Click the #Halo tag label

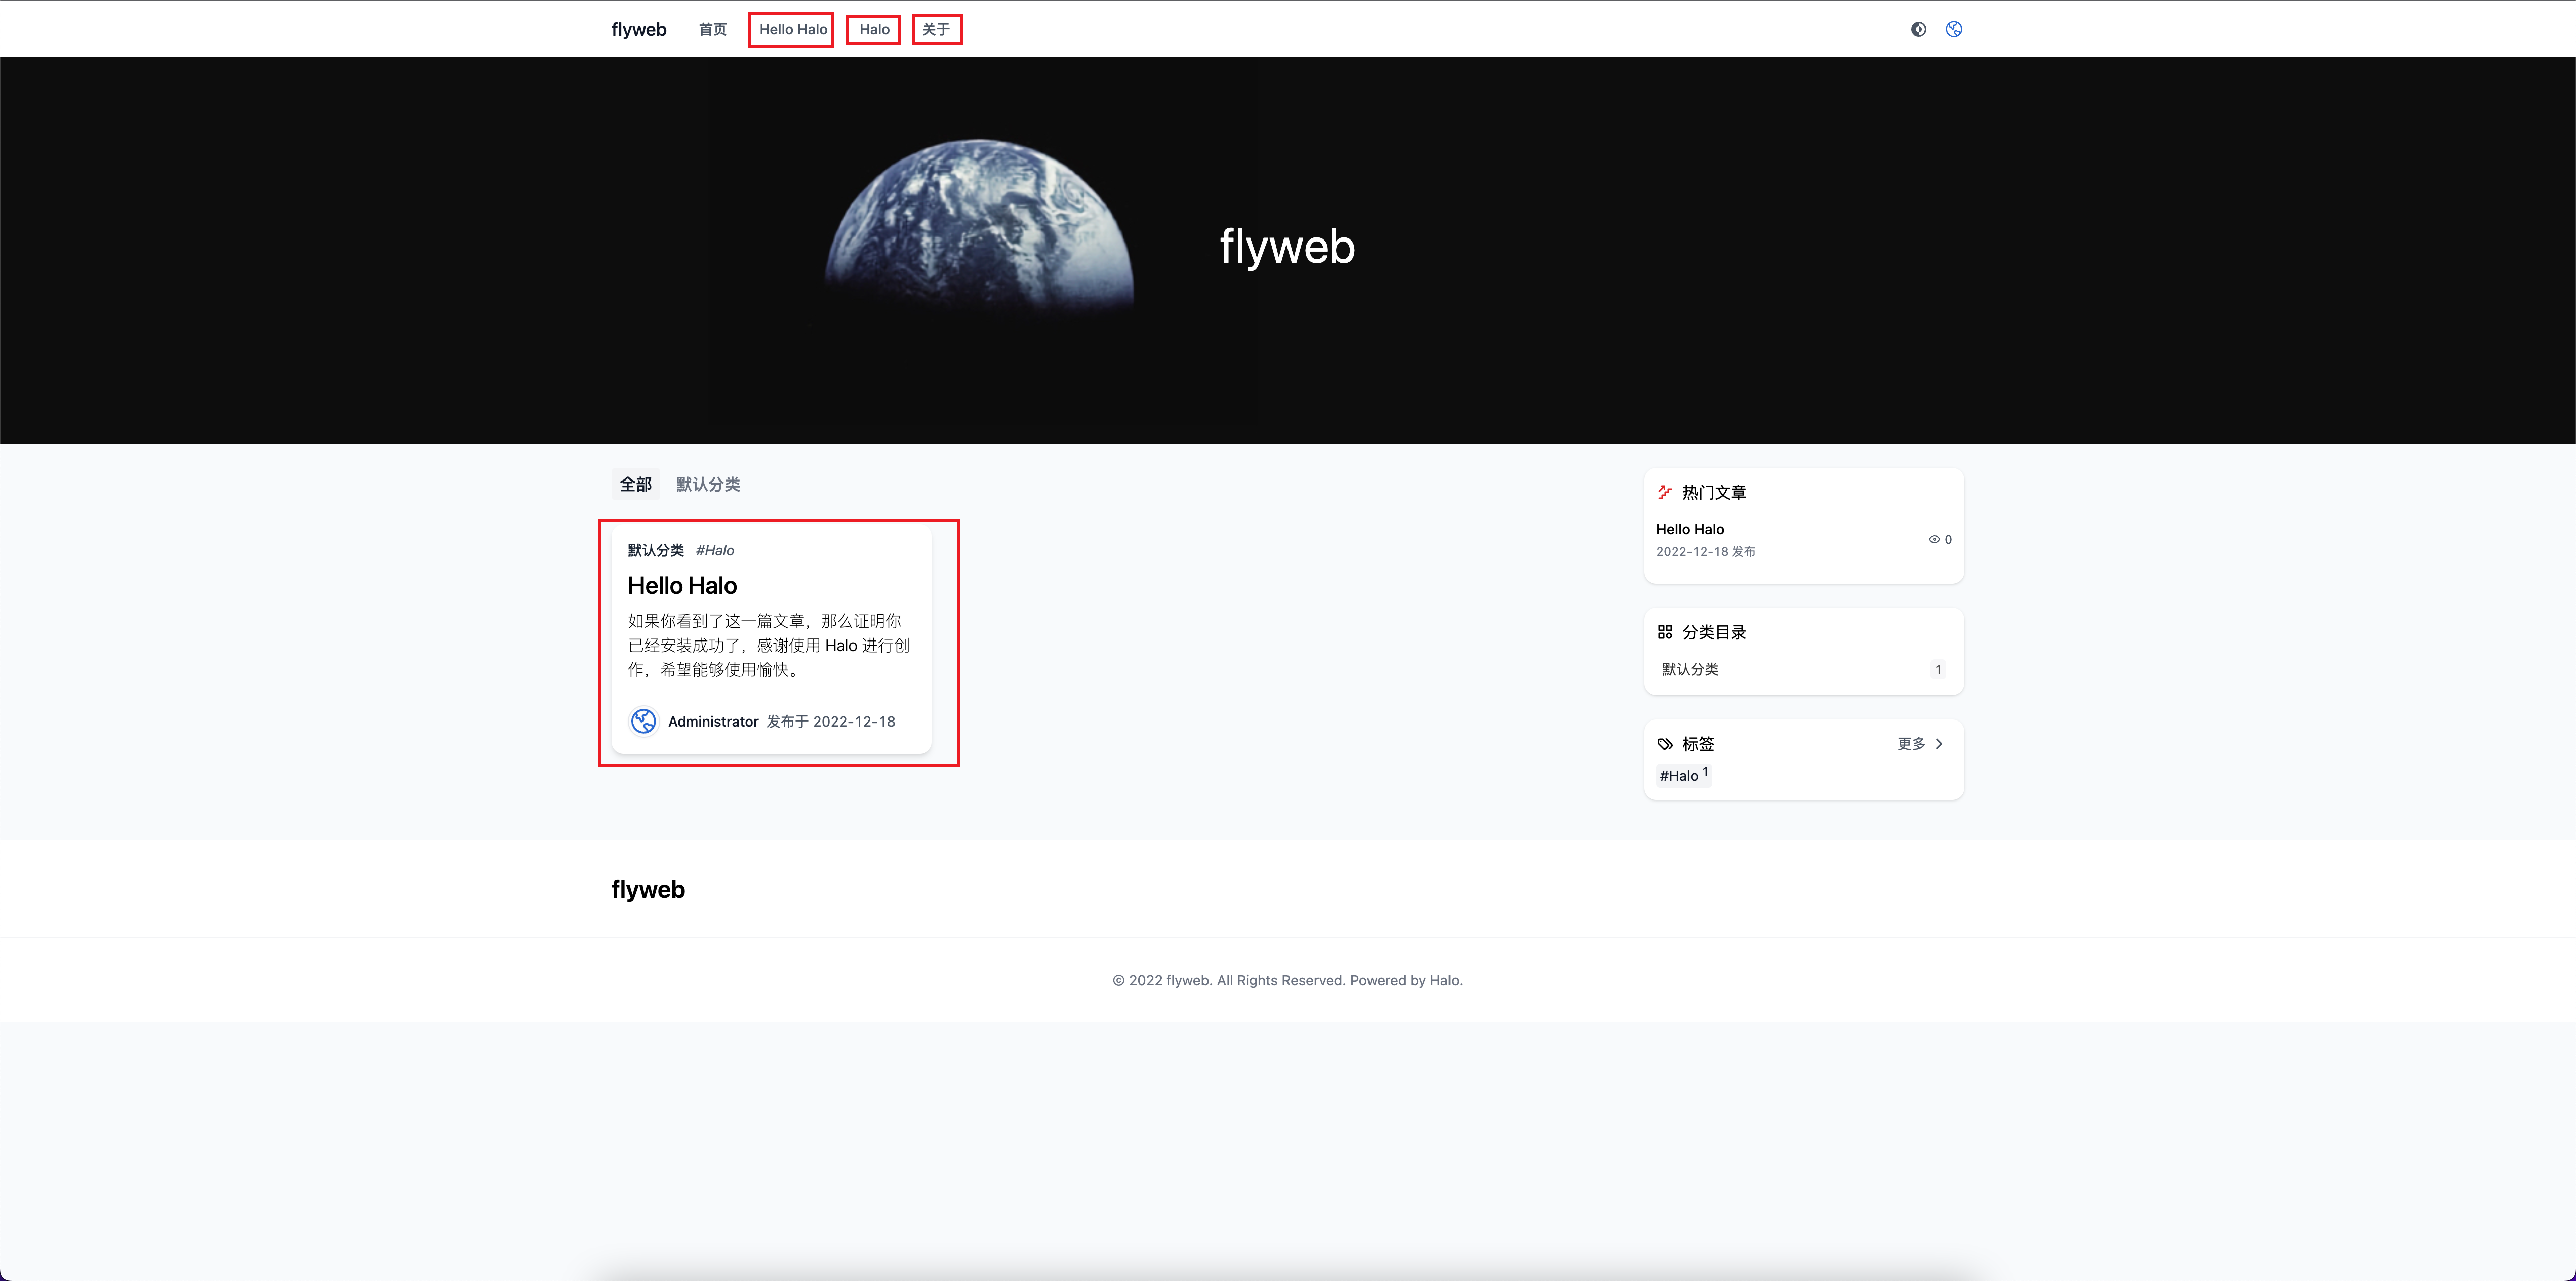pos(715,550)
